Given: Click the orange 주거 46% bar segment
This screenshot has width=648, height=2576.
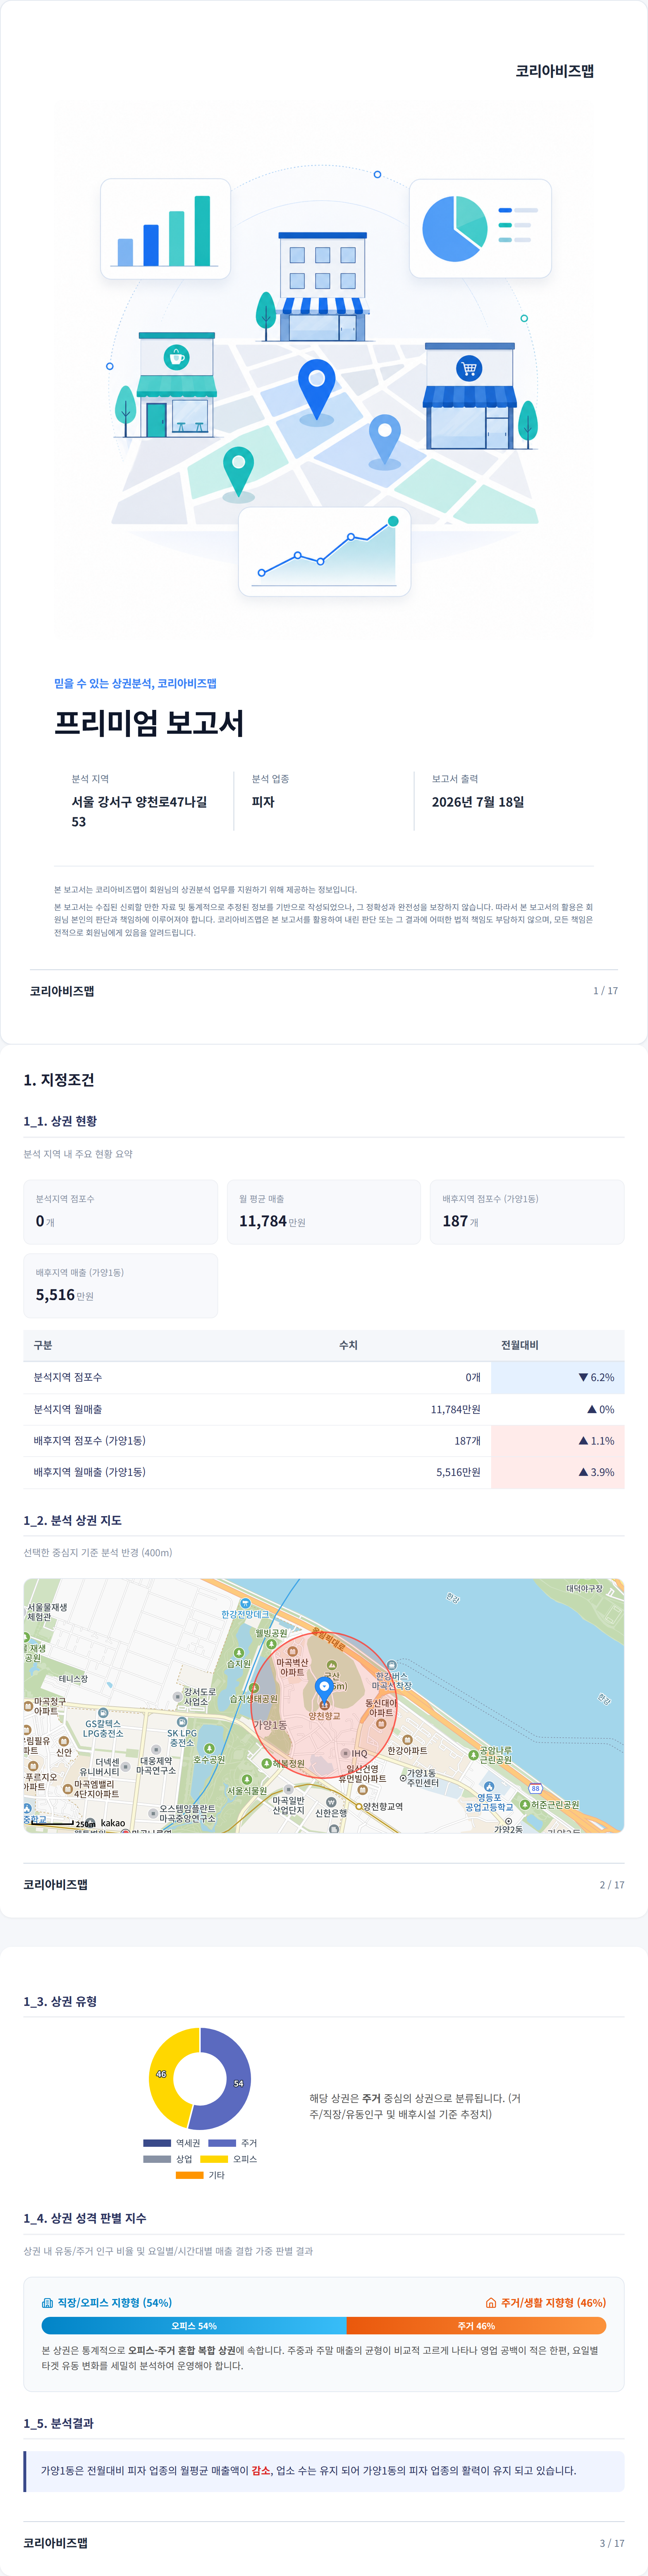Looking at the screenshot, I should tap(476, 2326).
